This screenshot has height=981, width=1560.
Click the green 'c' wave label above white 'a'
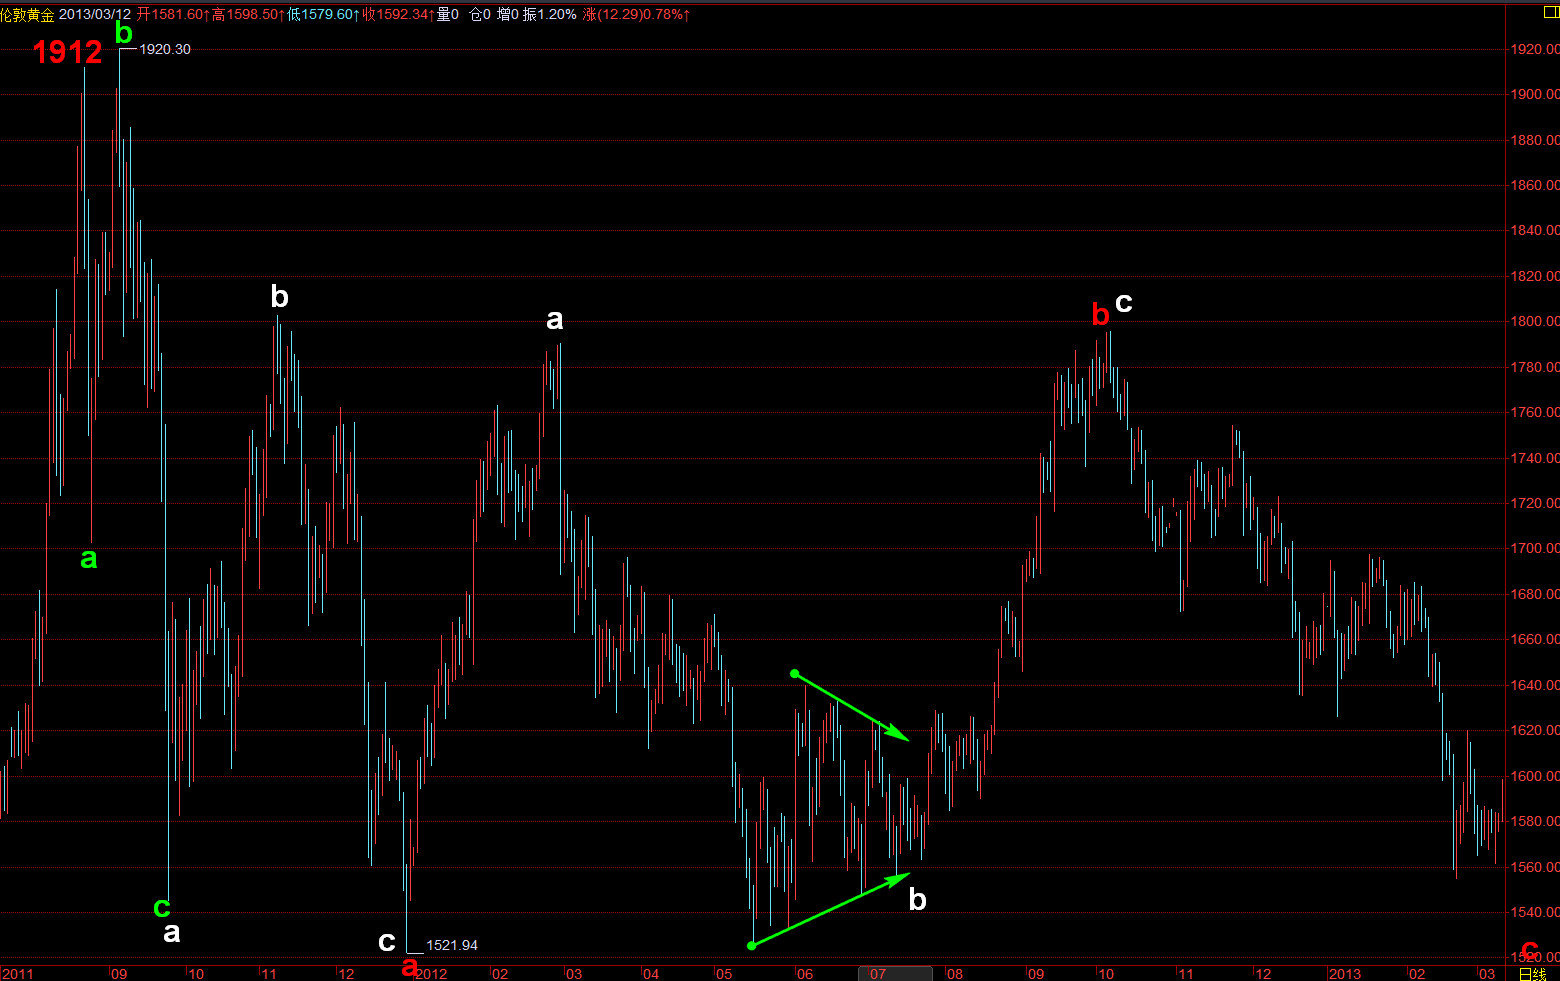(x=161, y=908)
